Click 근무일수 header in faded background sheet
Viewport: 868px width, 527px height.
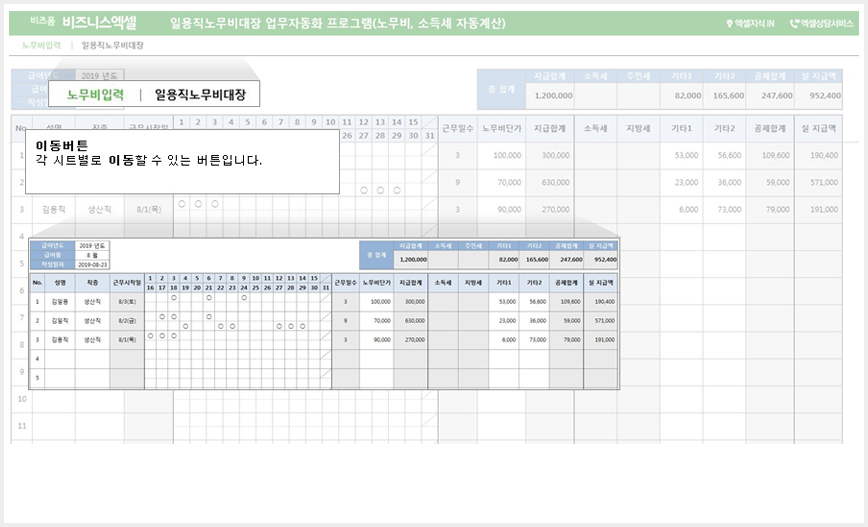(457, 128)
